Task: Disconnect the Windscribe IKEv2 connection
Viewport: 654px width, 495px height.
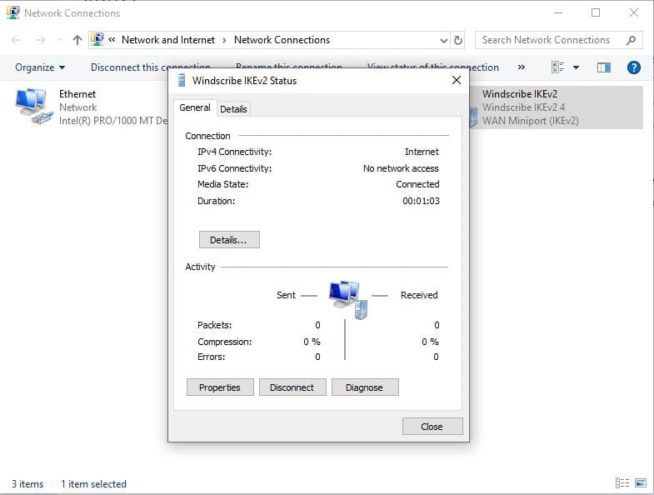Action: pyautogui.click(x=292, y=387)
